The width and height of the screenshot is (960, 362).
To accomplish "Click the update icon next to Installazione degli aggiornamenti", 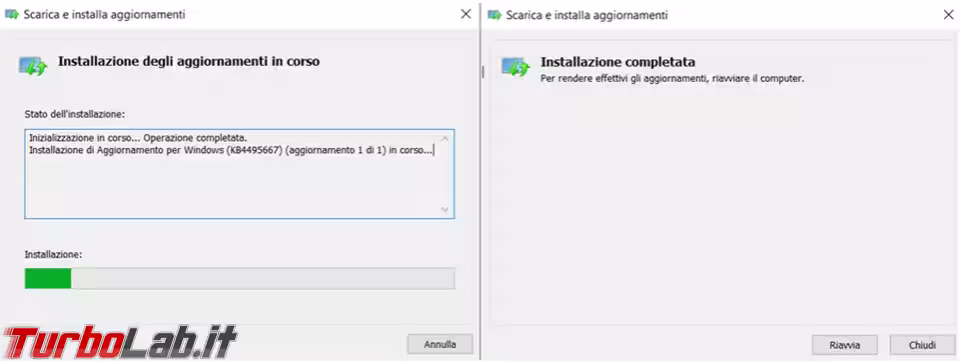I will [32, 65].
